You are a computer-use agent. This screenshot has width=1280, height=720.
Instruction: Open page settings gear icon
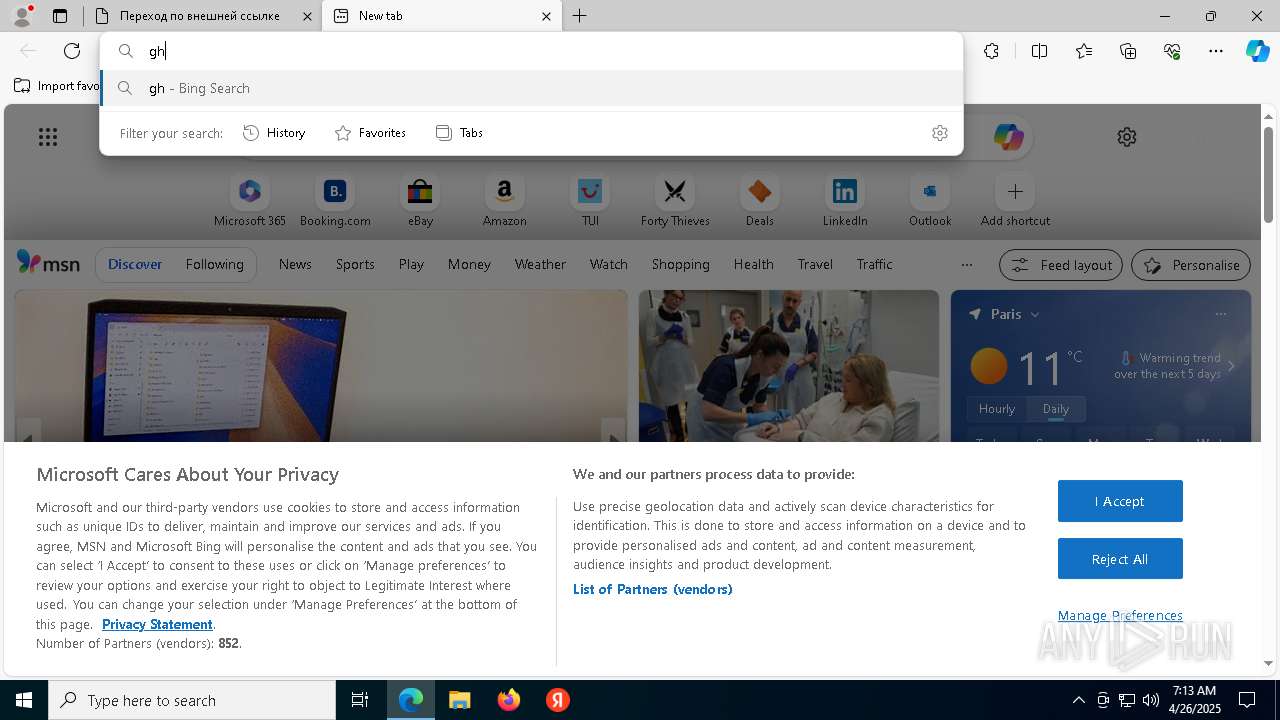click(1127, 137)
